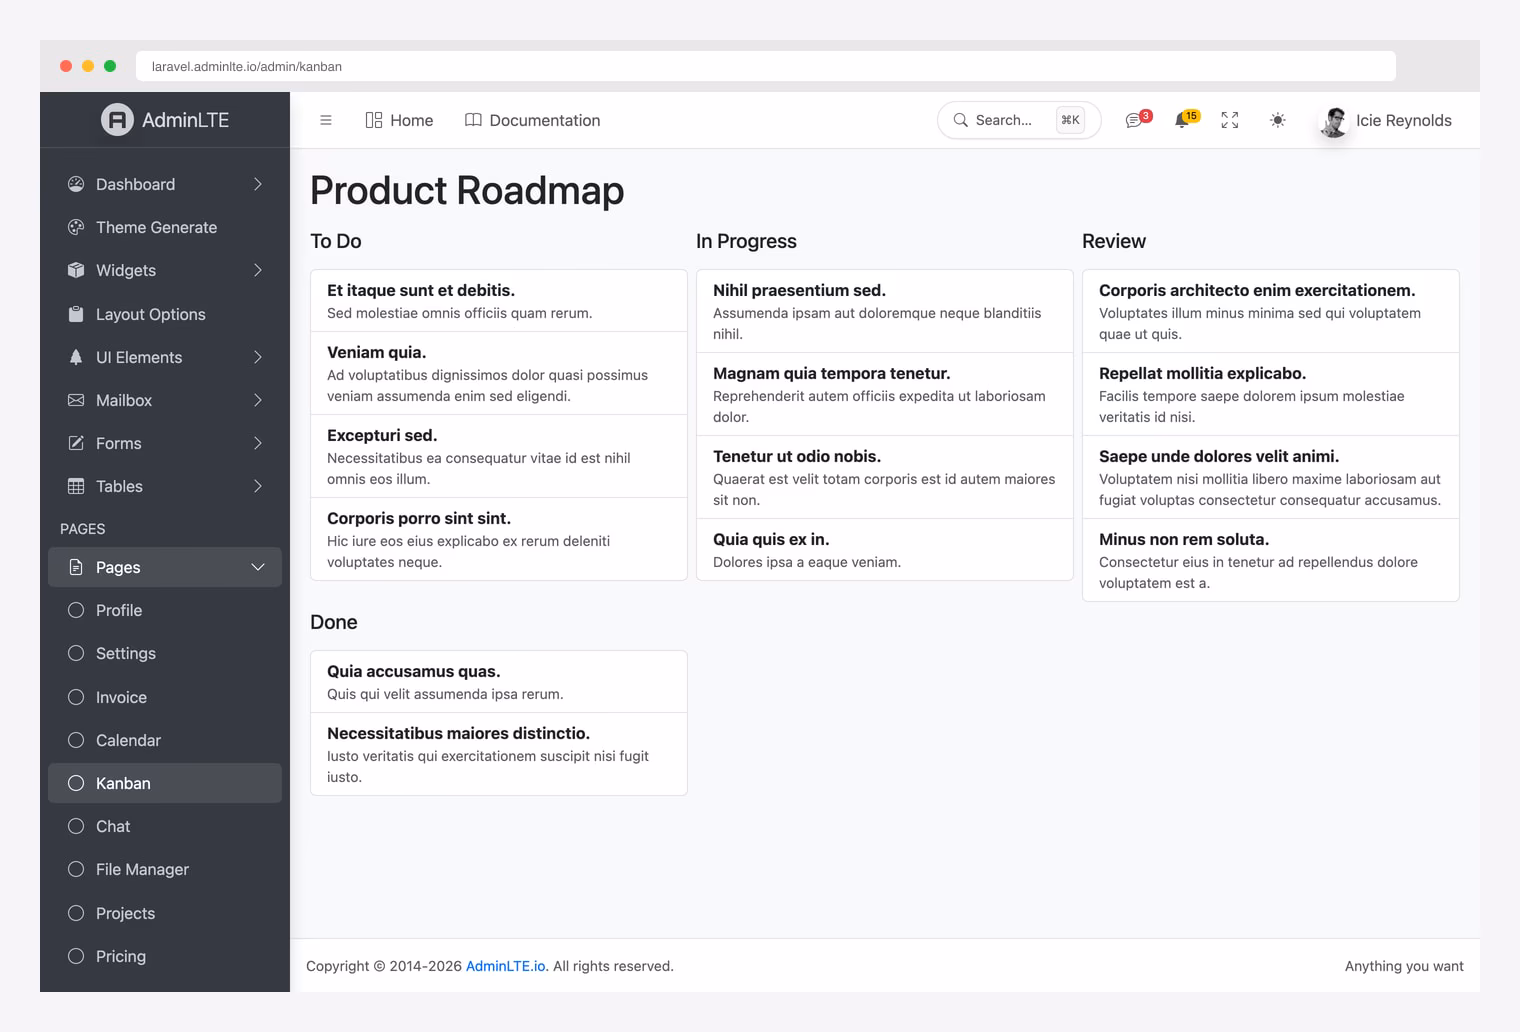The width and height of the screenshot is (1520, 1032).
Task: Expand the Dashboard submenu chevron
Action: click(258, 184)
